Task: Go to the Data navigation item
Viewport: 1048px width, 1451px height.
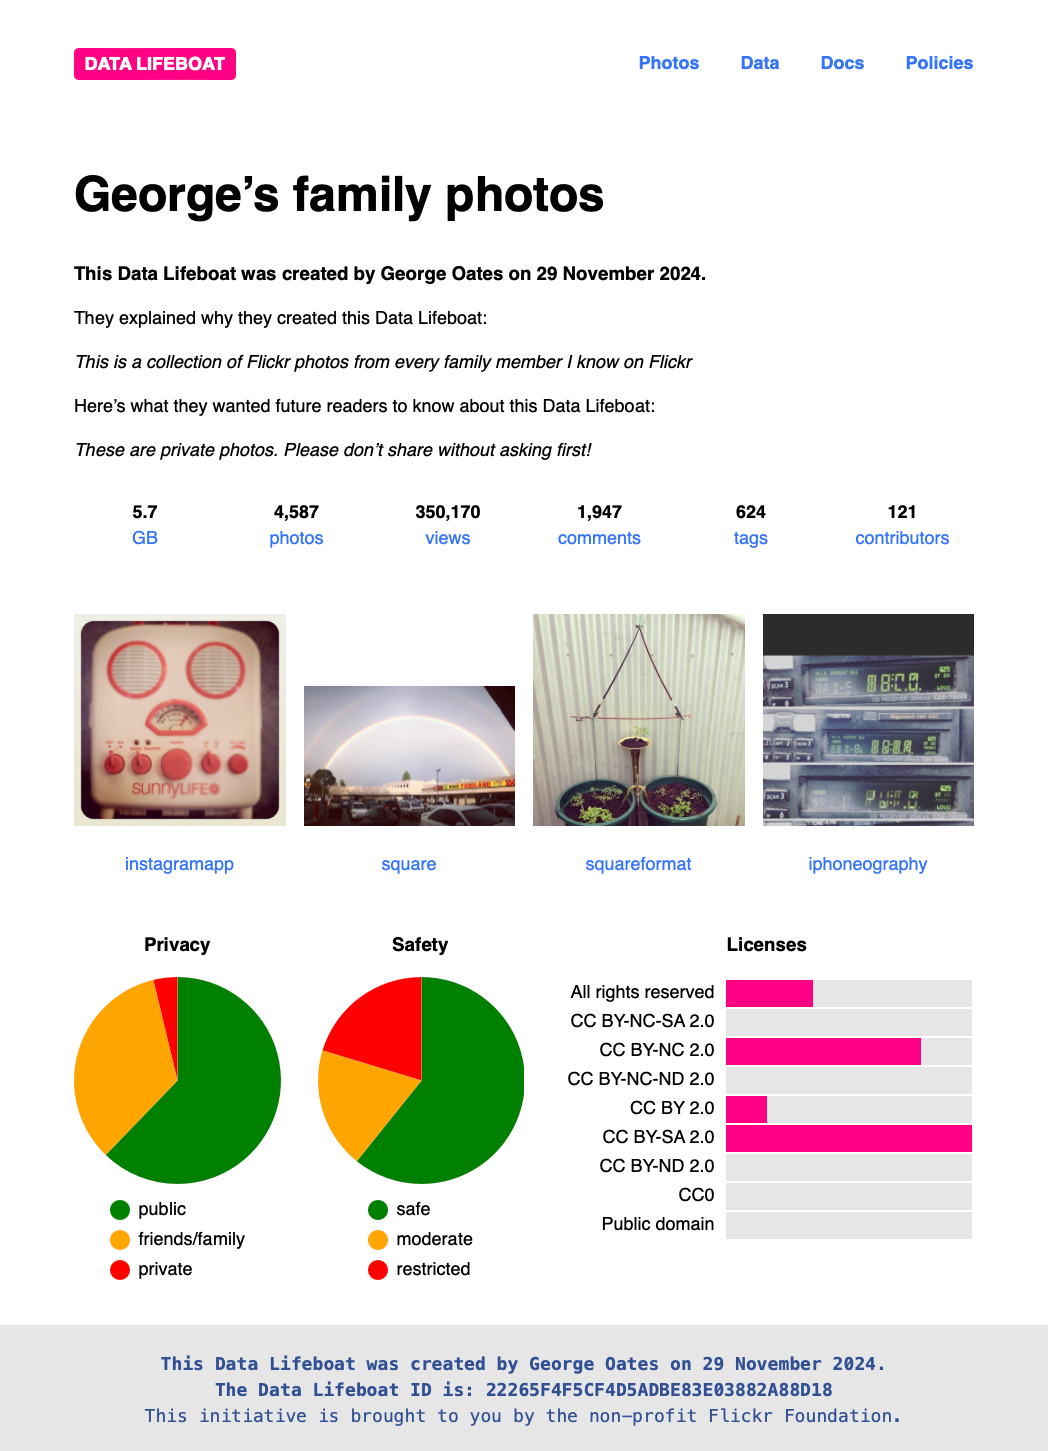Action: pyautogui.click(x=760, y=63)
